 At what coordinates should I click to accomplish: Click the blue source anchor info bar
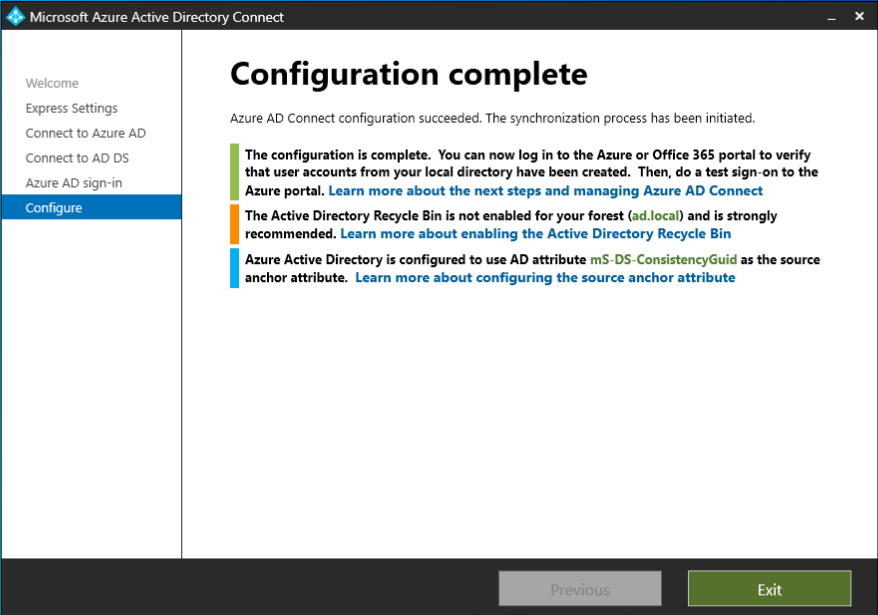point(234,268)
